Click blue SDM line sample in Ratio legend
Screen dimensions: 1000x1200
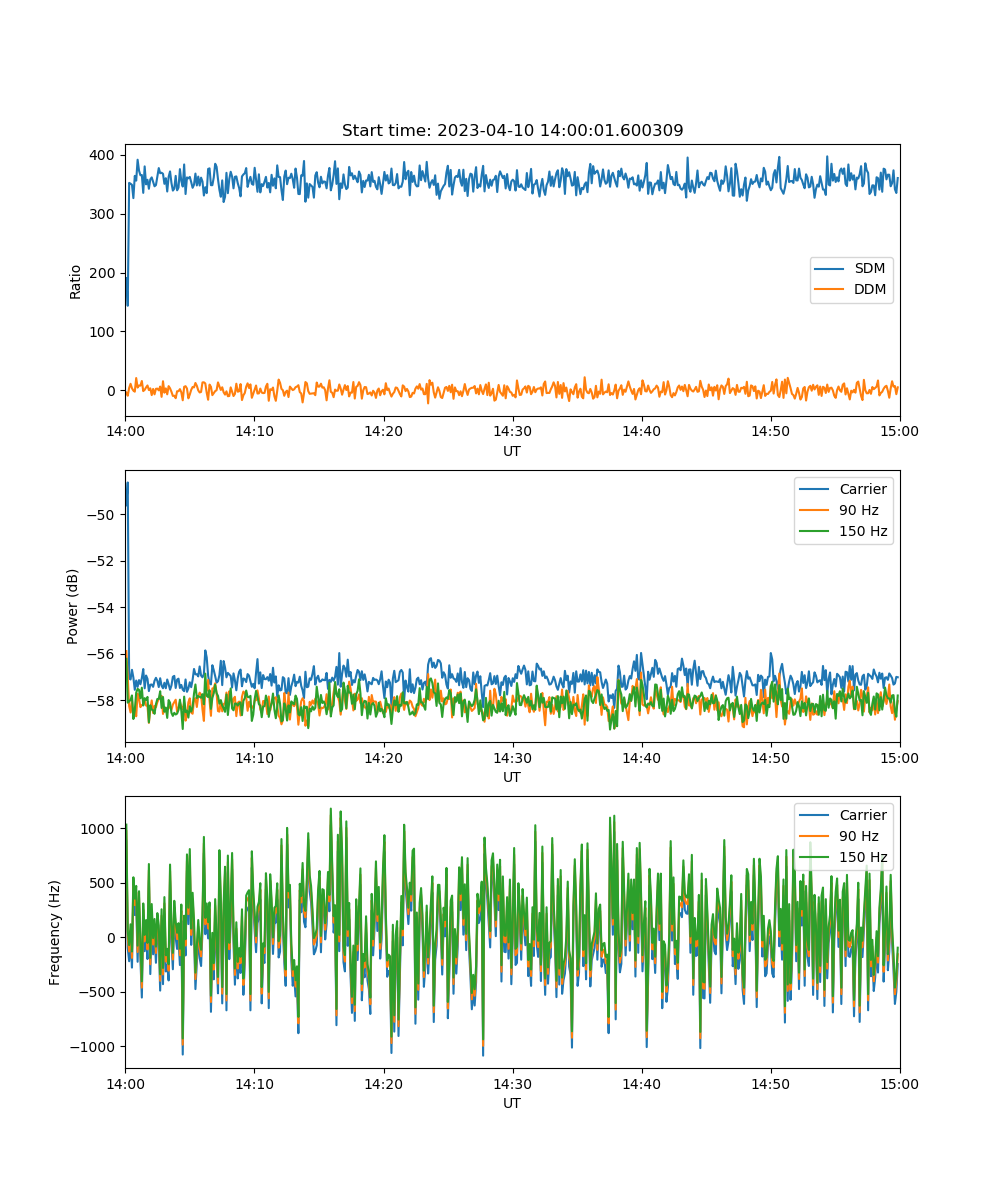pyautogui.click(x=831, y=269)
